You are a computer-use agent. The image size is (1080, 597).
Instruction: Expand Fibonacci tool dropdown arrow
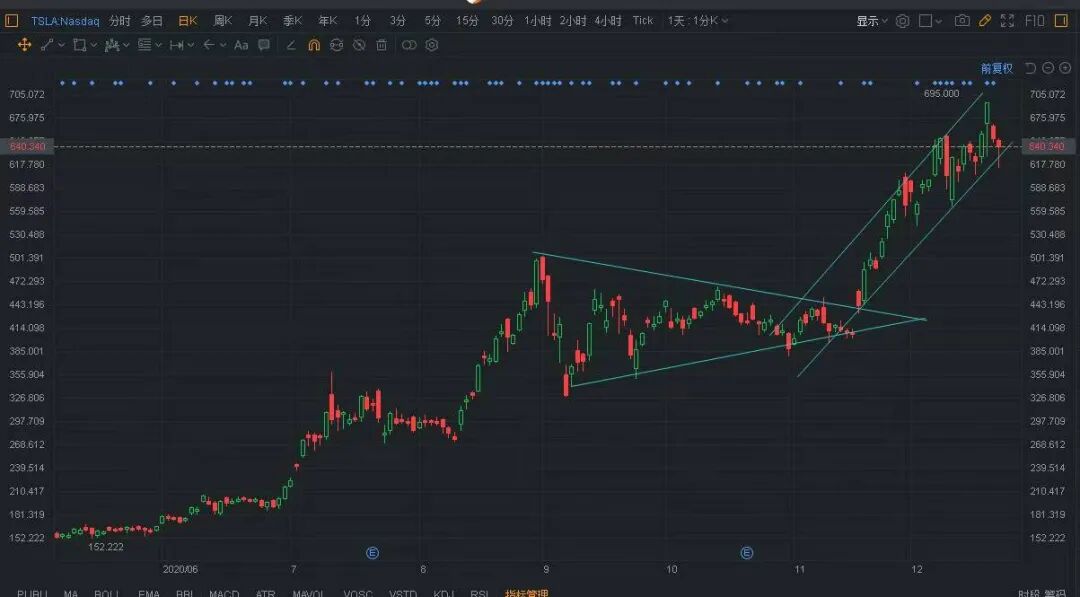(158, 45)
